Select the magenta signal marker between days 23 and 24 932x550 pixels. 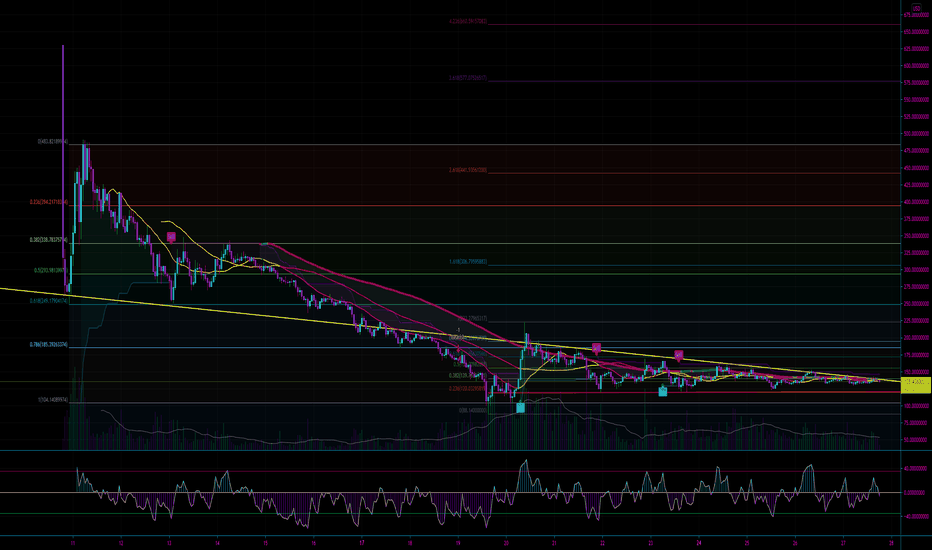(679, 356)
